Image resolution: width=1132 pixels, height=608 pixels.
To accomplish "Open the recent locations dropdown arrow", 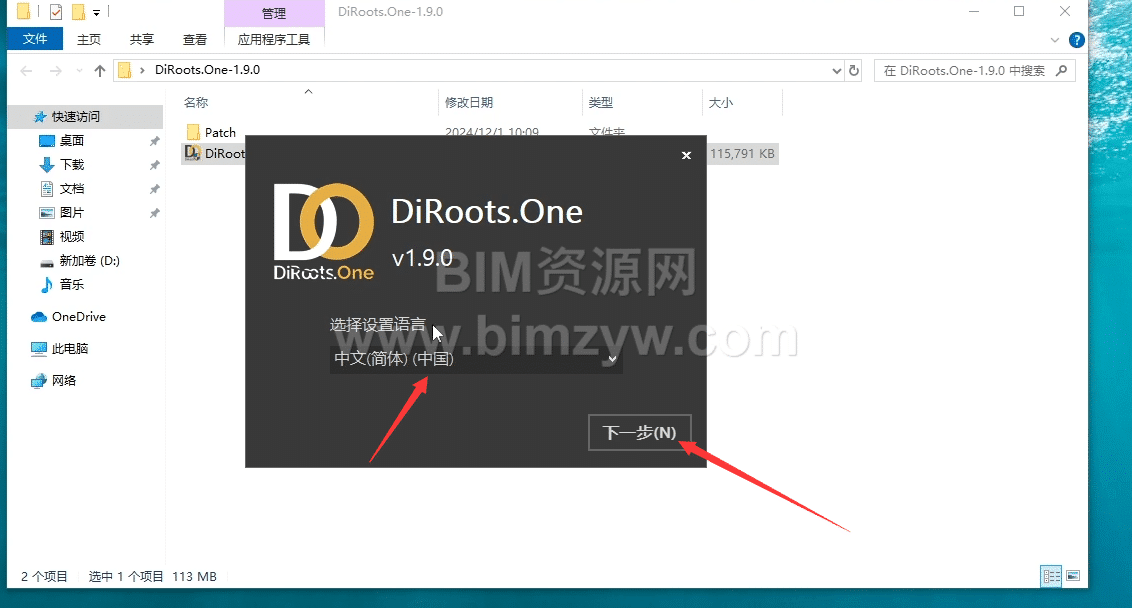I will [79, 70].
